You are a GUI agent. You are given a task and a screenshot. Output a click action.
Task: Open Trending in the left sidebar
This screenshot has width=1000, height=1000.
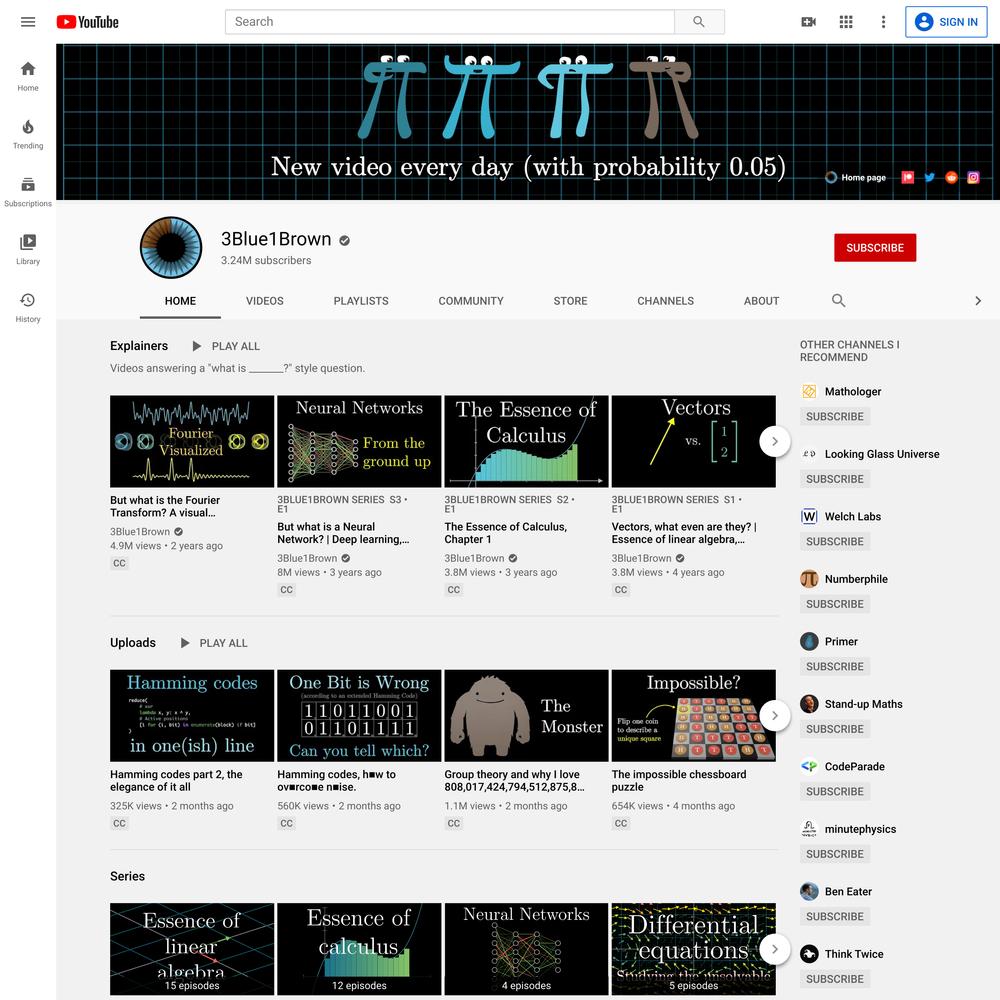28,134
